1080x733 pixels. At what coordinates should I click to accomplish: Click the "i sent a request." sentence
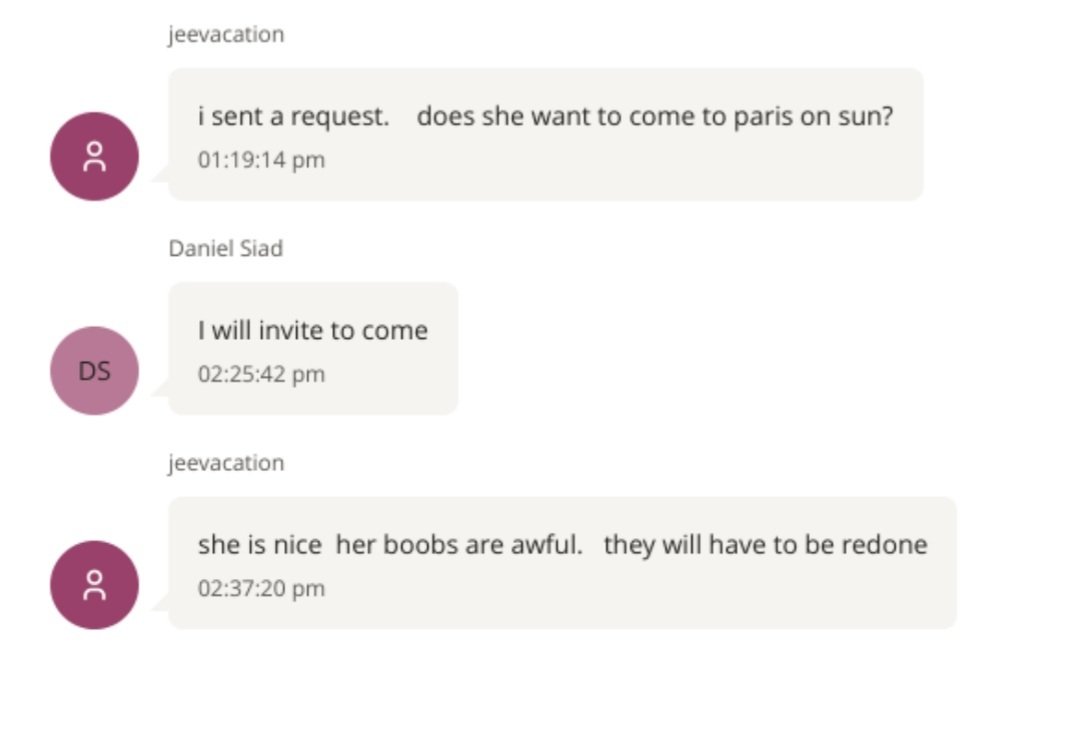[293, 117]
